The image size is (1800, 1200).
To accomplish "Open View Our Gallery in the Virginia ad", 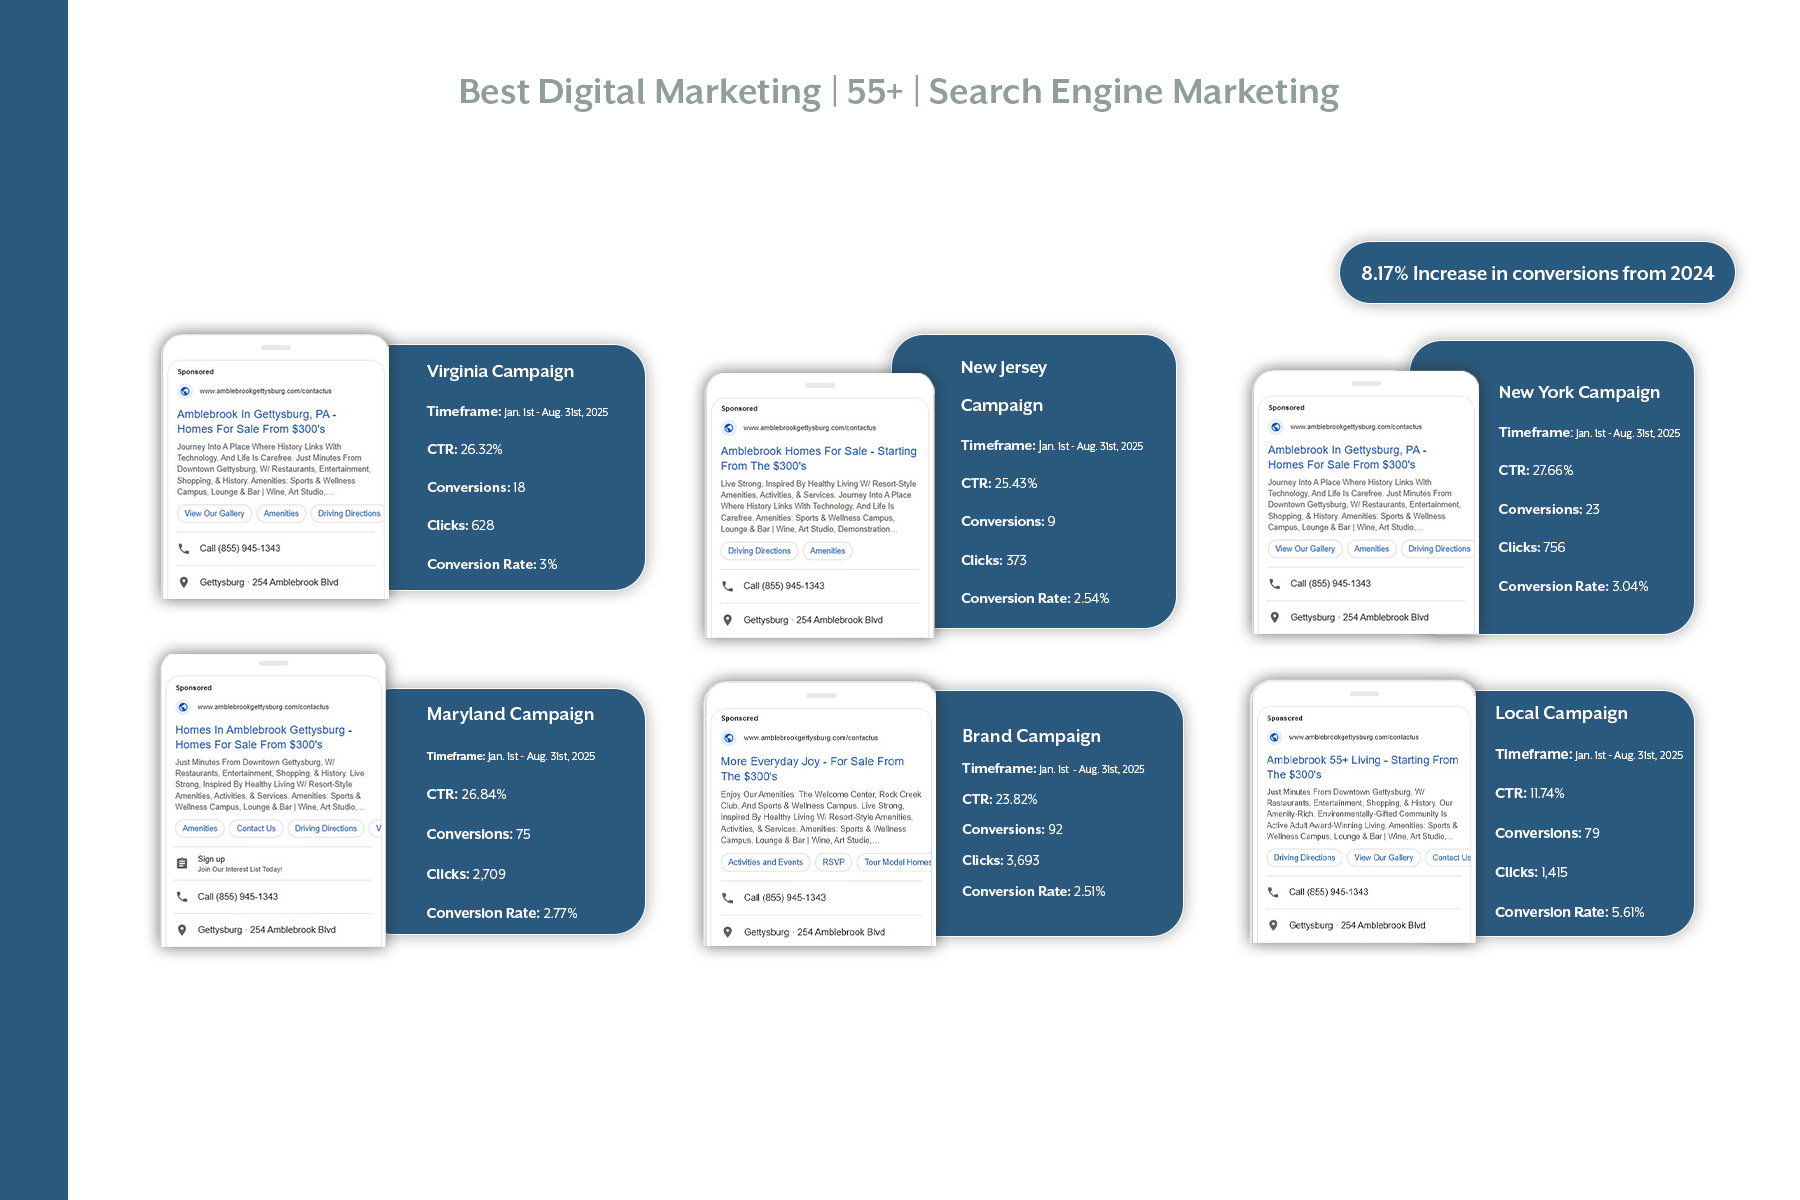I will (x=214, y=514).
